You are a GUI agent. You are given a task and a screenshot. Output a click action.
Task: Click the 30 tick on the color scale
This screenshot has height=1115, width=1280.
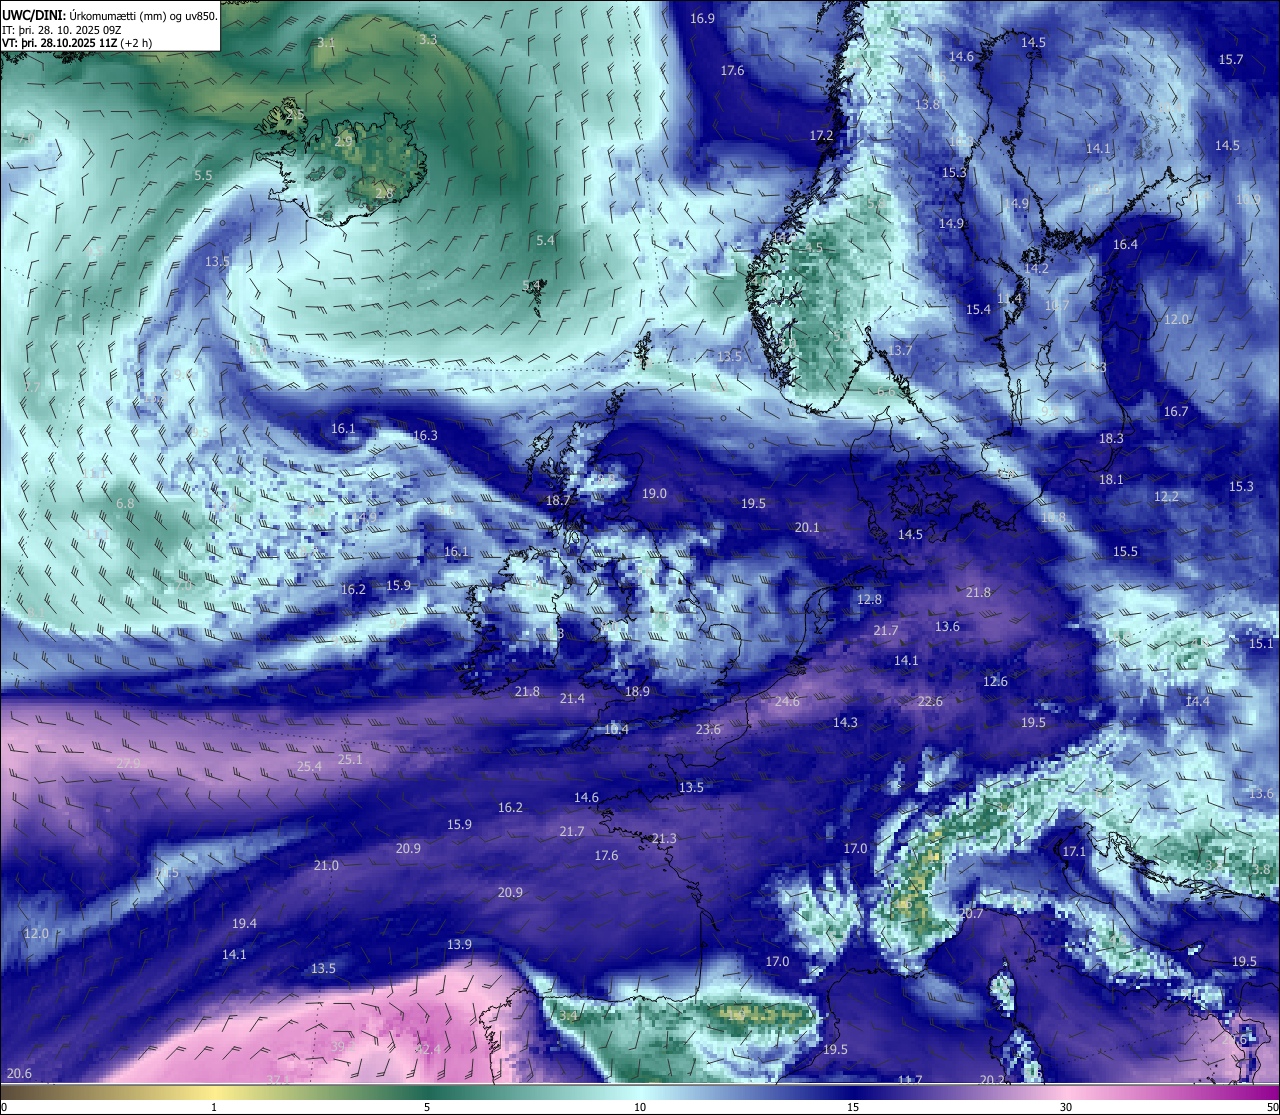point(1066,1107)
